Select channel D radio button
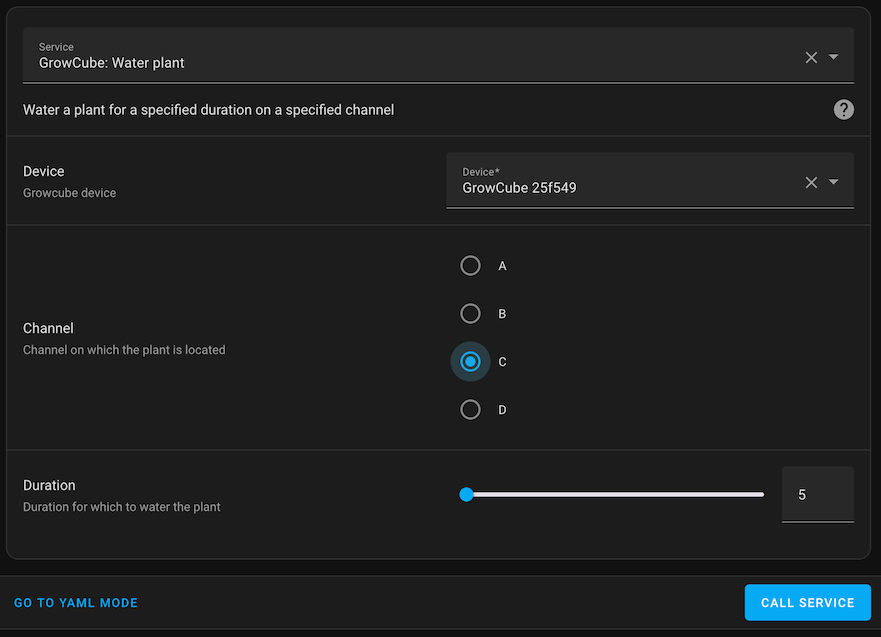881x637 pixels. pyautogui.click(x=470, y=410)
